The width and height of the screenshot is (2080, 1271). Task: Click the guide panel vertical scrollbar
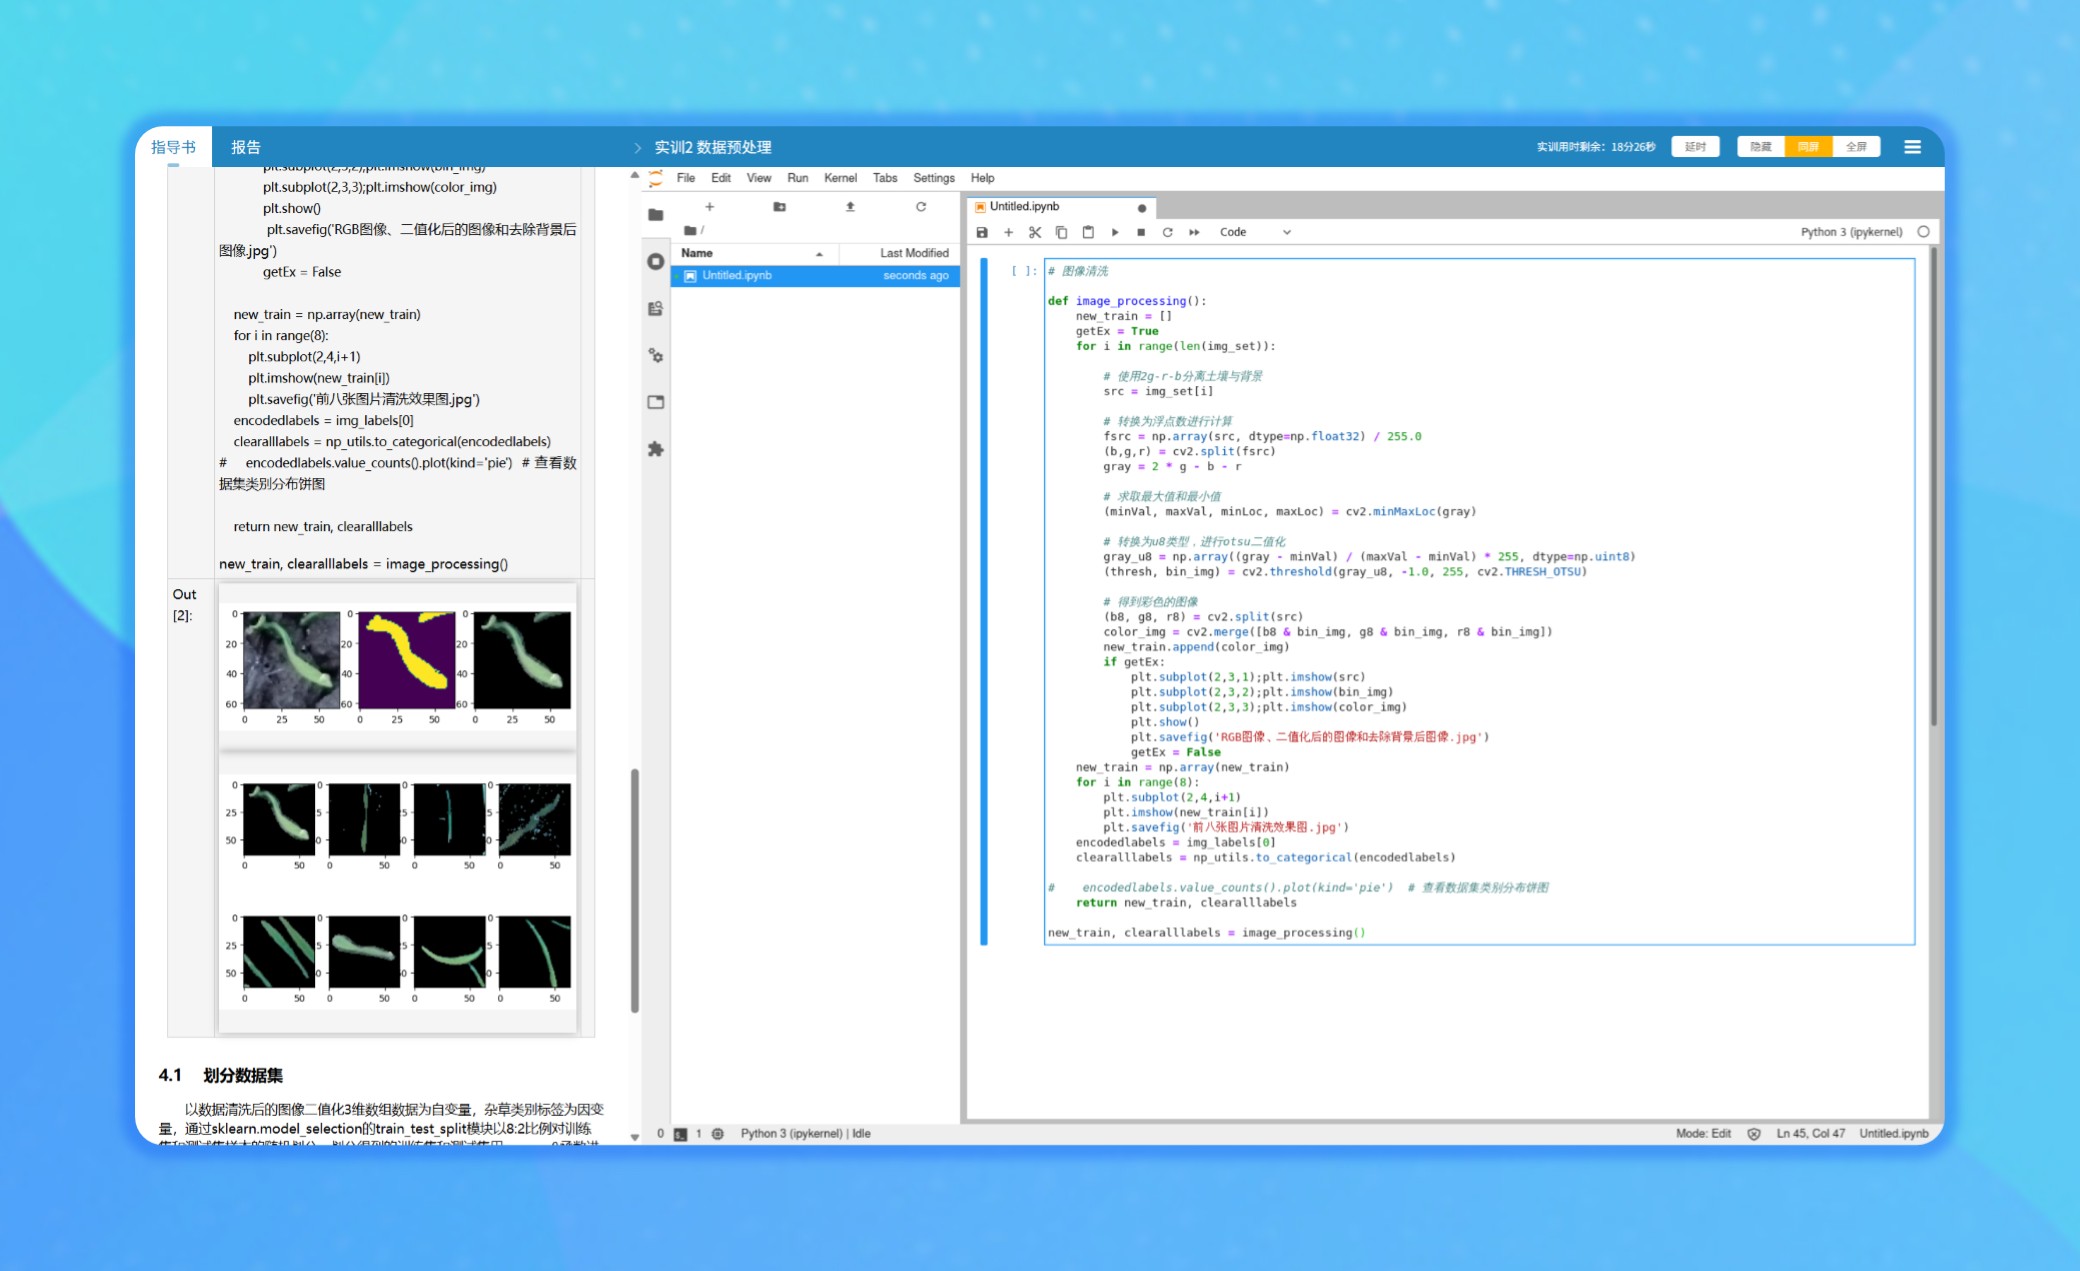coord(635,890)
